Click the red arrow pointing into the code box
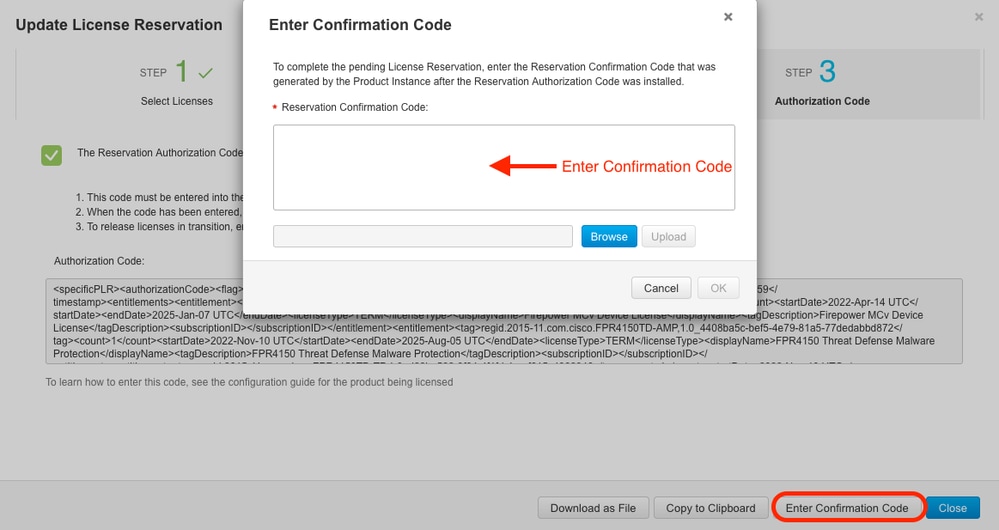The height and width of the screenshot is (530, 999). [522, 166]
